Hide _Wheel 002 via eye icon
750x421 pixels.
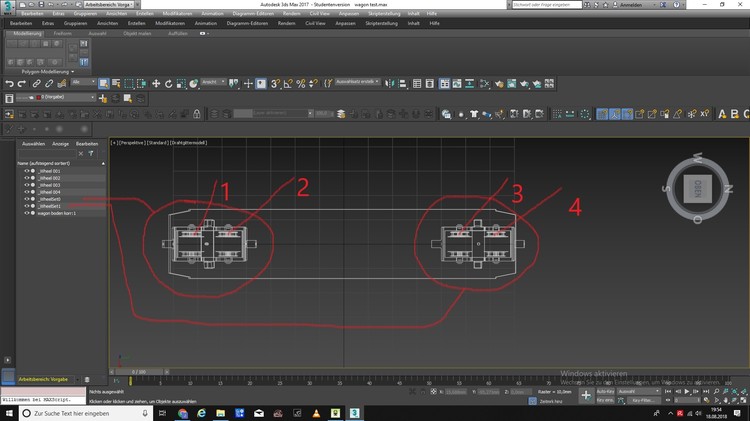click(x=27, y=178)
